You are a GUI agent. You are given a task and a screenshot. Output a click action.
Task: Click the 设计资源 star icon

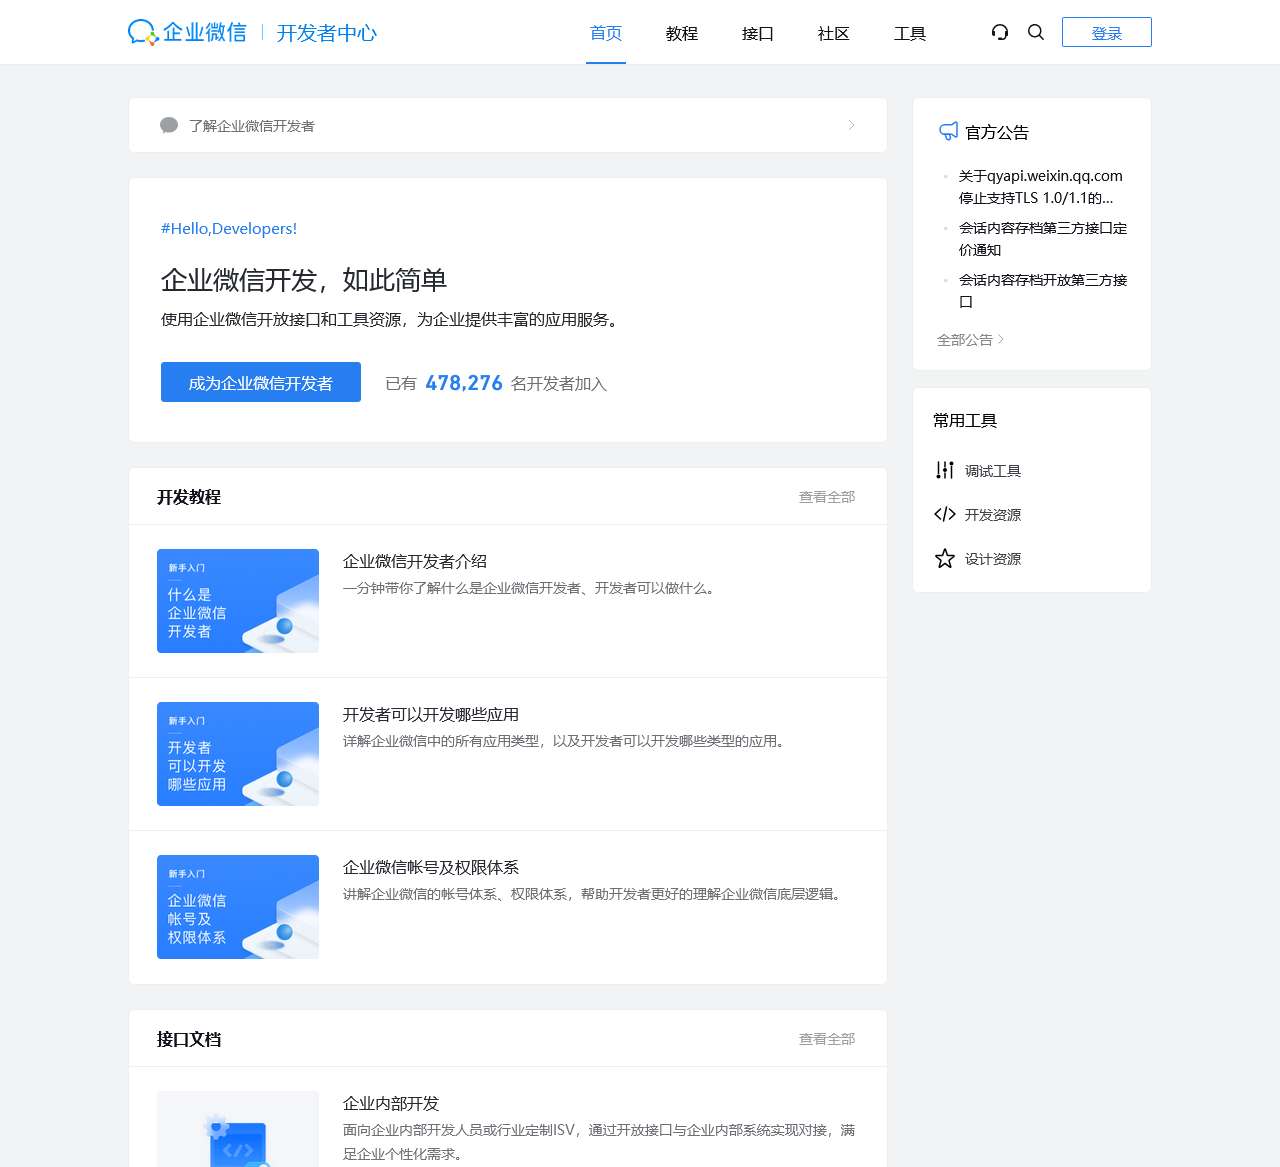[x=945, y=558]
